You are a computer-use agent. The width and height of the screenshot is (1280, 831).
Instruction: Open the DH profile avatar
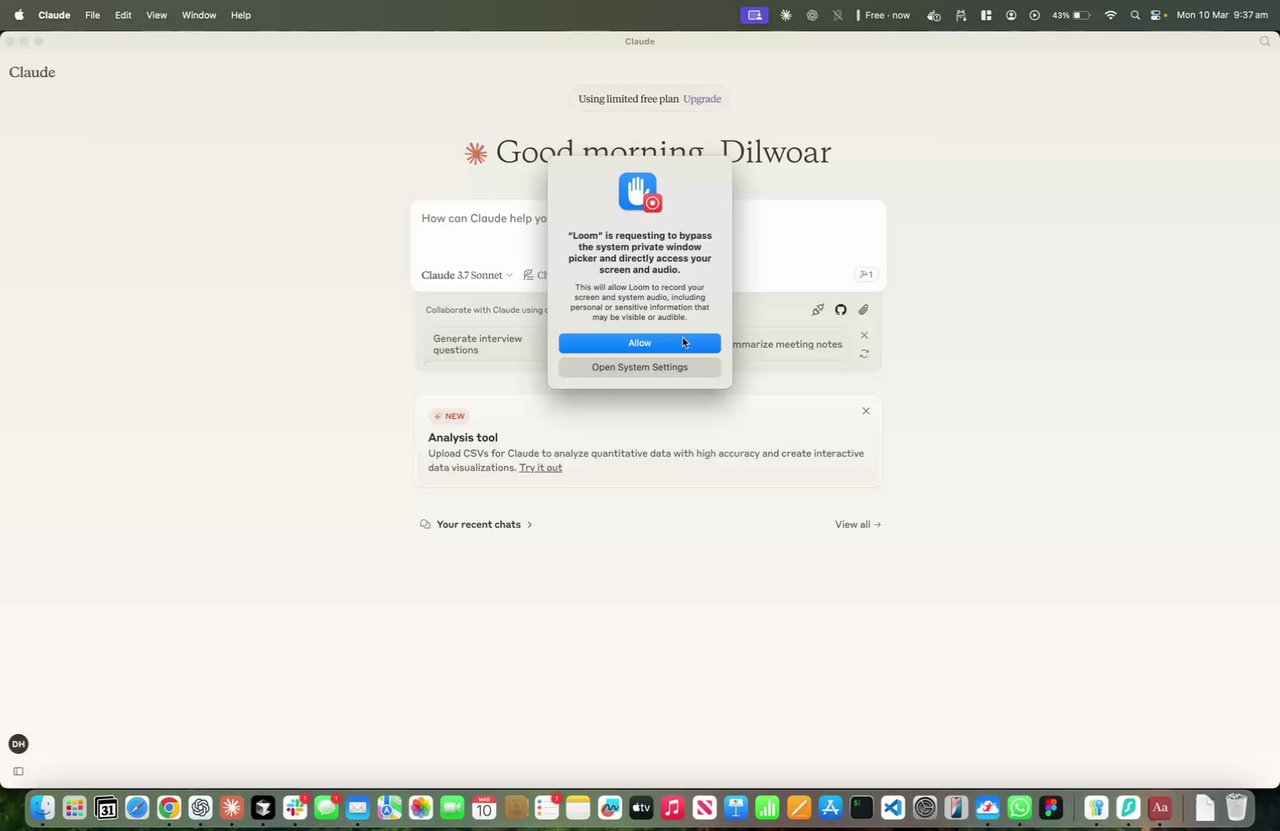pyautogui.click(x=18, y=744)
